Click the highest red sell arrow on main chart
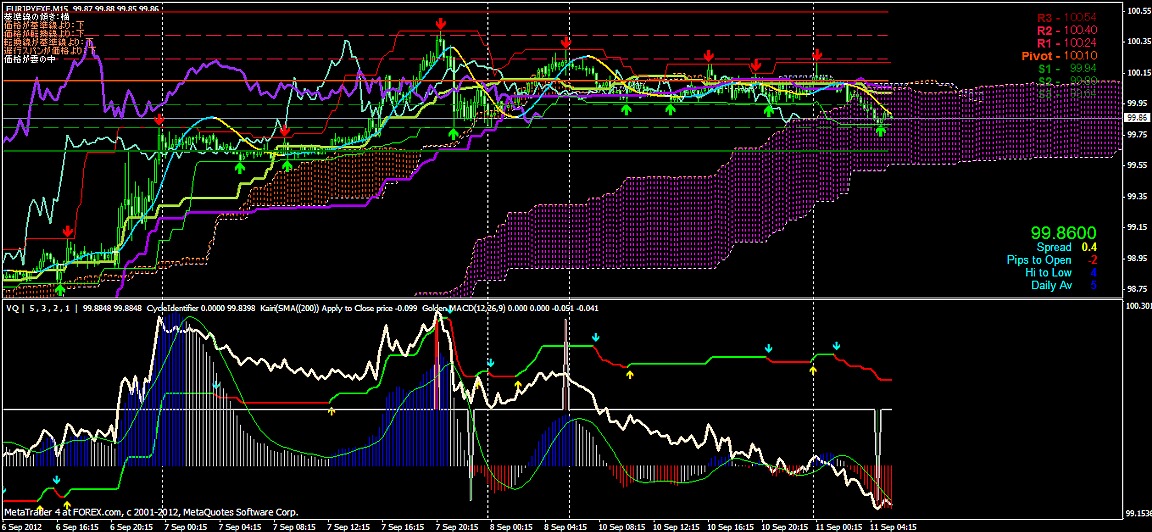This screenshot has width=1152, height=532. [x=441, y=23]
